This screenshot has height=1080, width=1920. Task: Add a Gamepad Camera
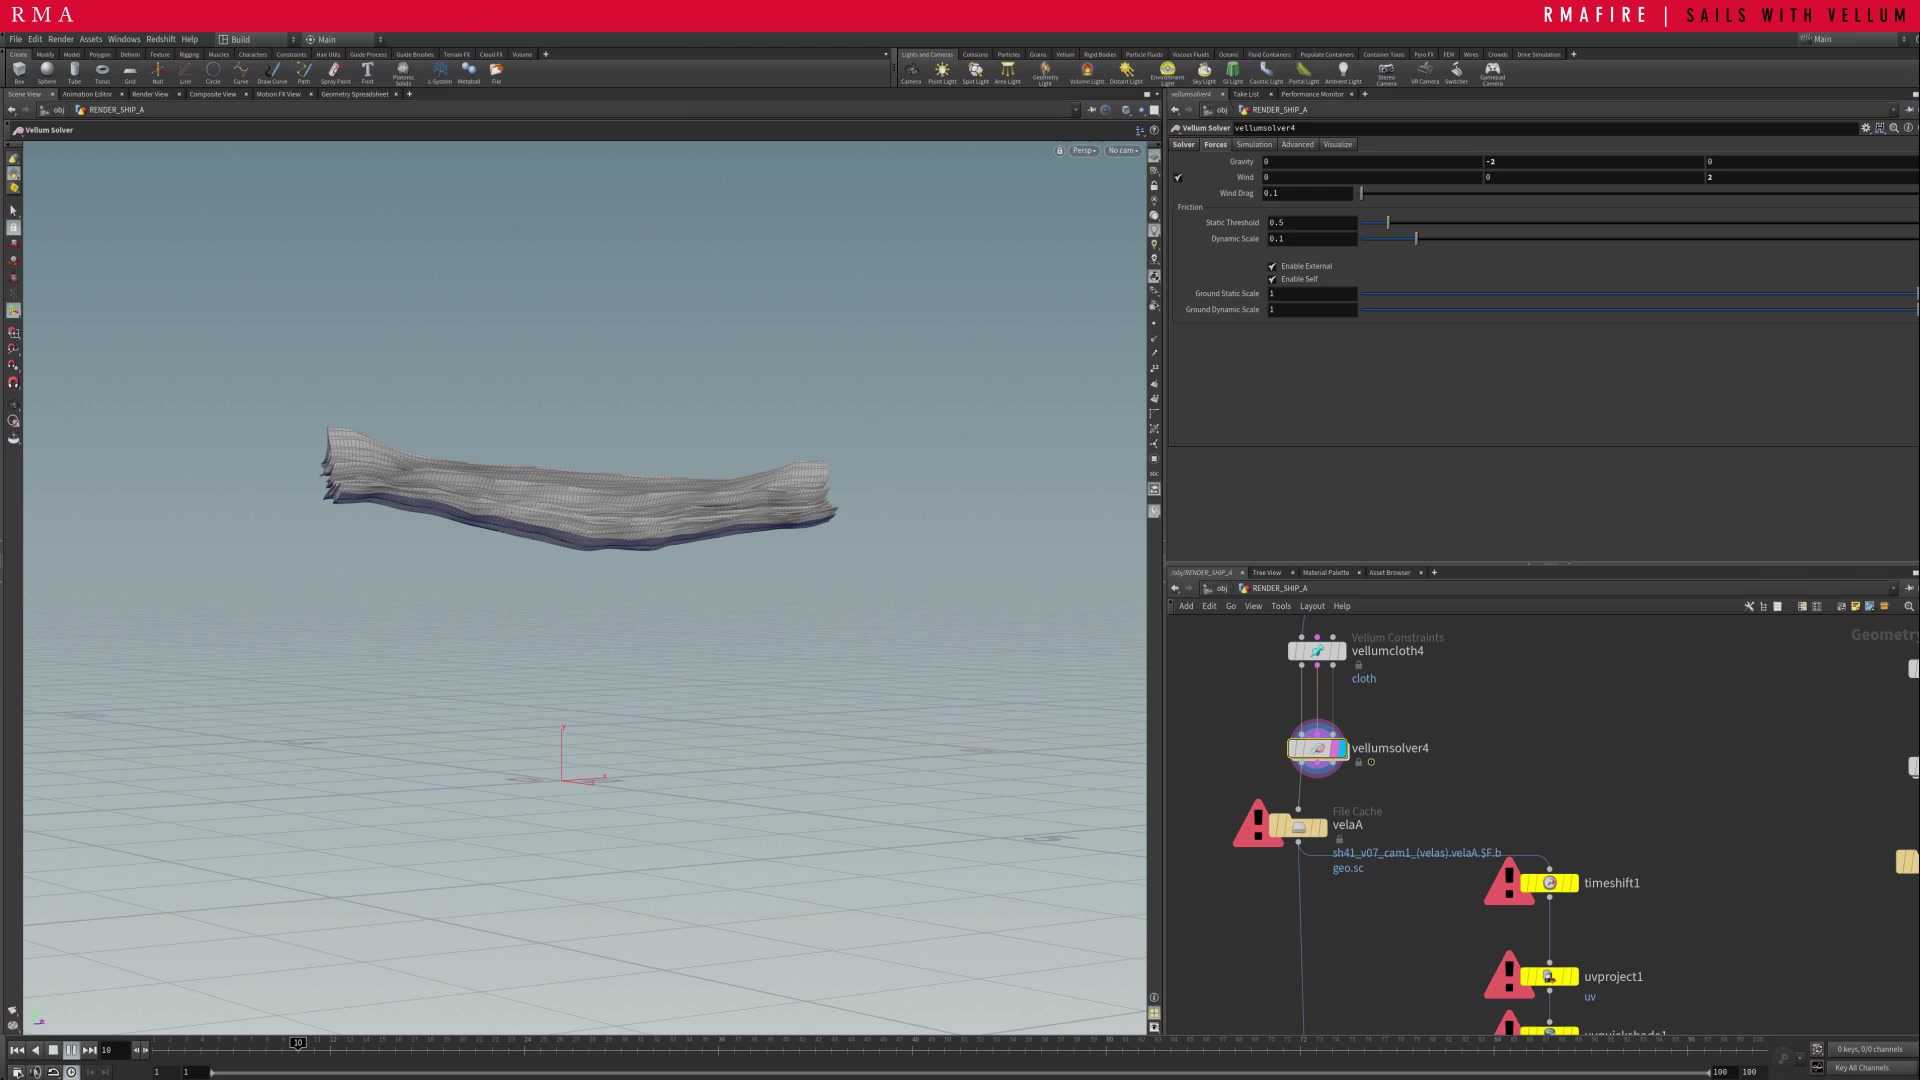point(1492,73)
